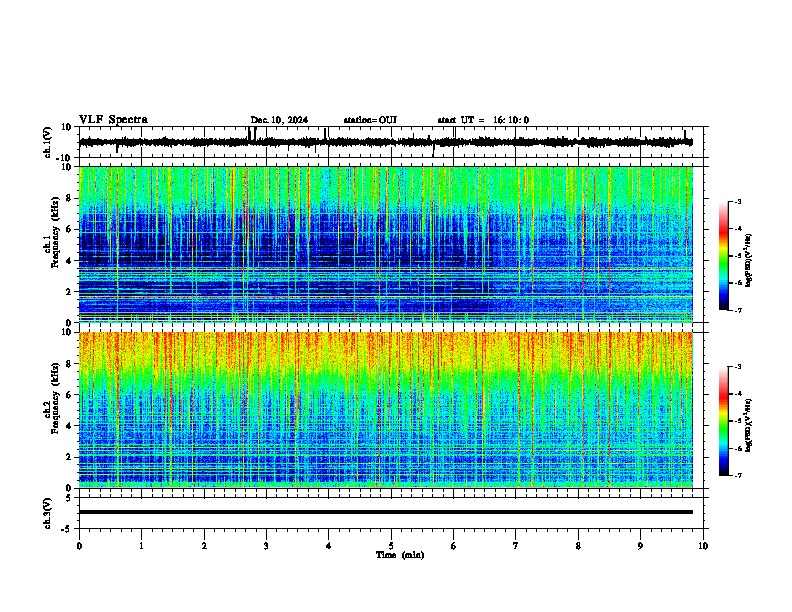Viewport: 792px width, 612px height.
Task: Click the "-10" tick on ch.1(V) axis
Action: pos(65,158)
